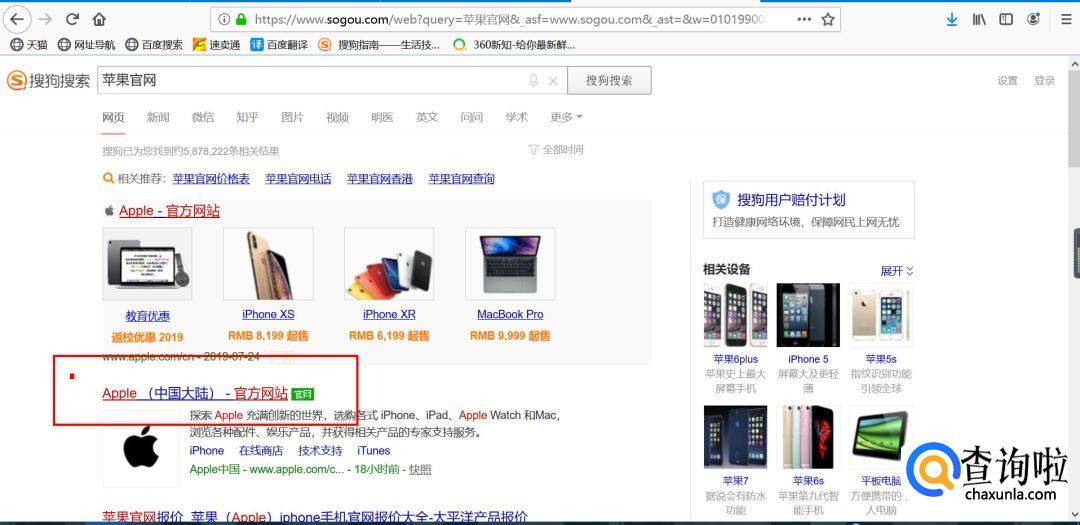Screen dimensions: 1080x525
Task: Open related search 苹果官网查询
Action: (x=461, y=178)
